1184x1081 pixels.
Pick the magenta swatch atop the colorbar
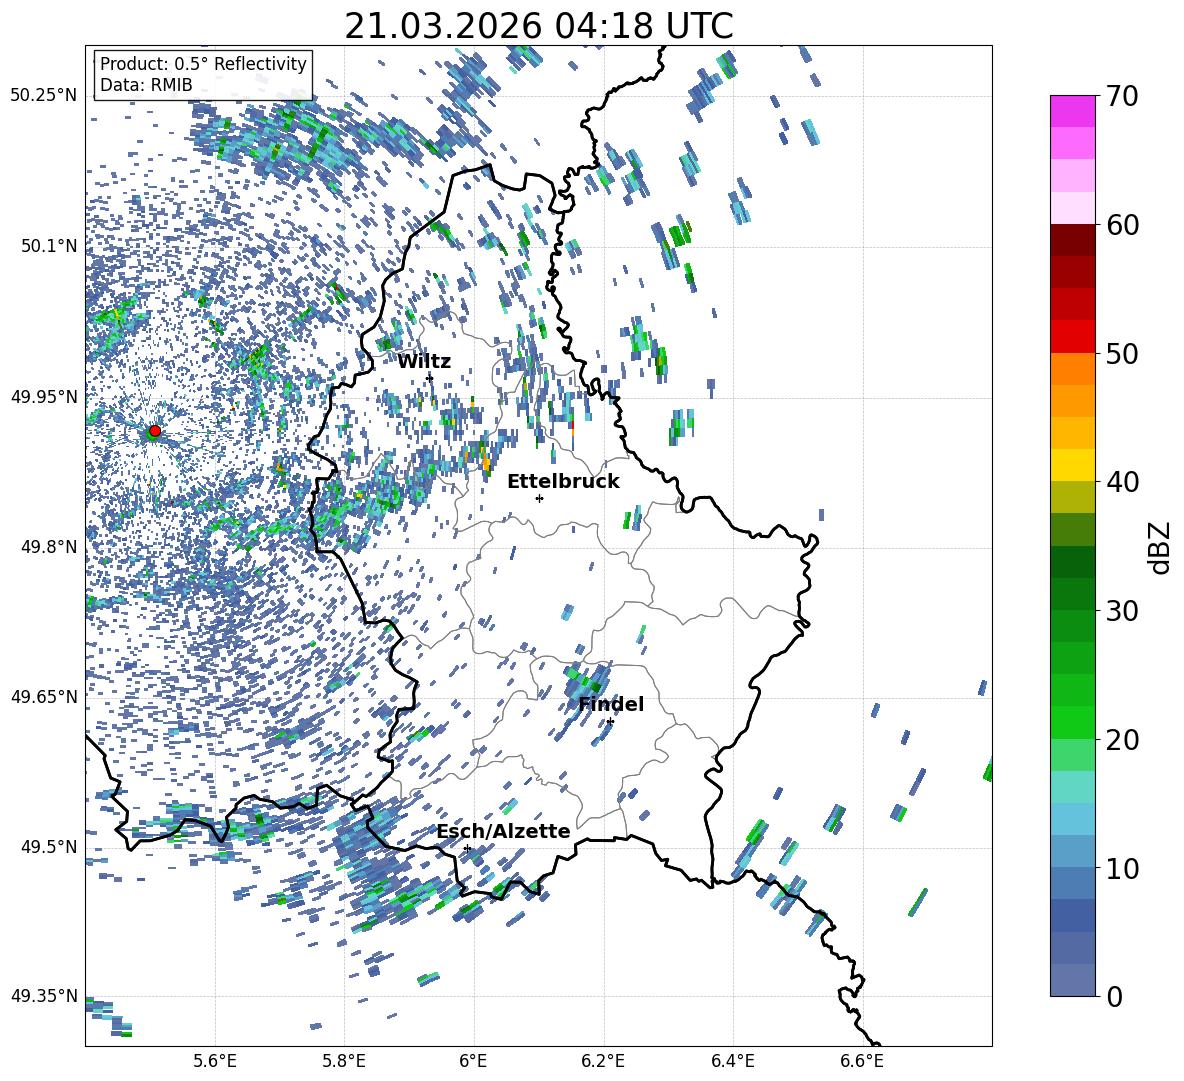click(x=1072, y=111)
